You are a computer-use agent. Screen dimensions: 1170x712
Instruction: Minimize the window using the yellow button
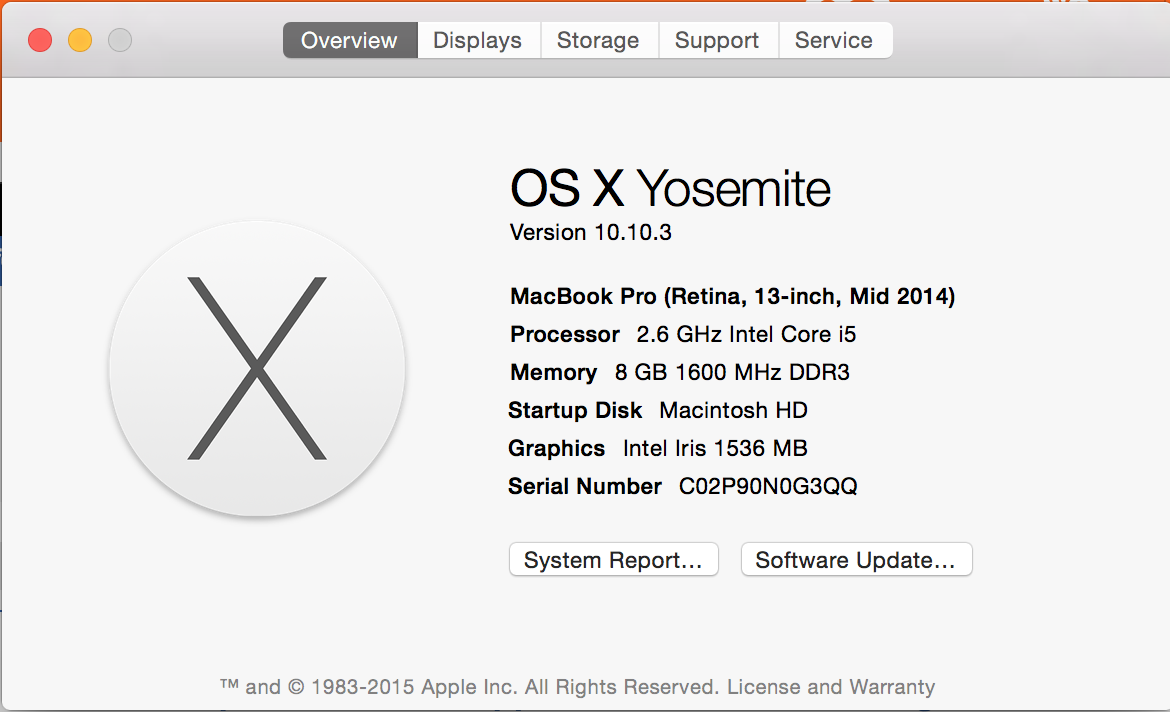point(80,41)
